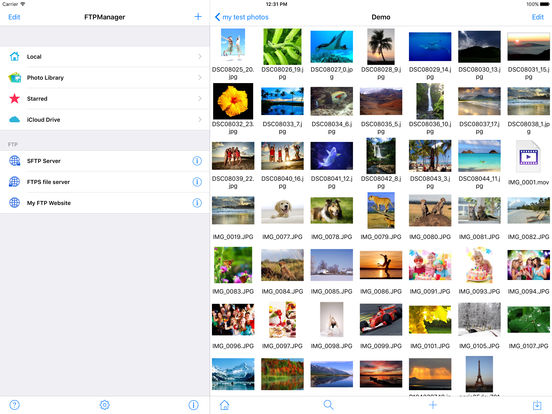
Task: Open info for FTPS file server
Action: (x=197, y=182)
